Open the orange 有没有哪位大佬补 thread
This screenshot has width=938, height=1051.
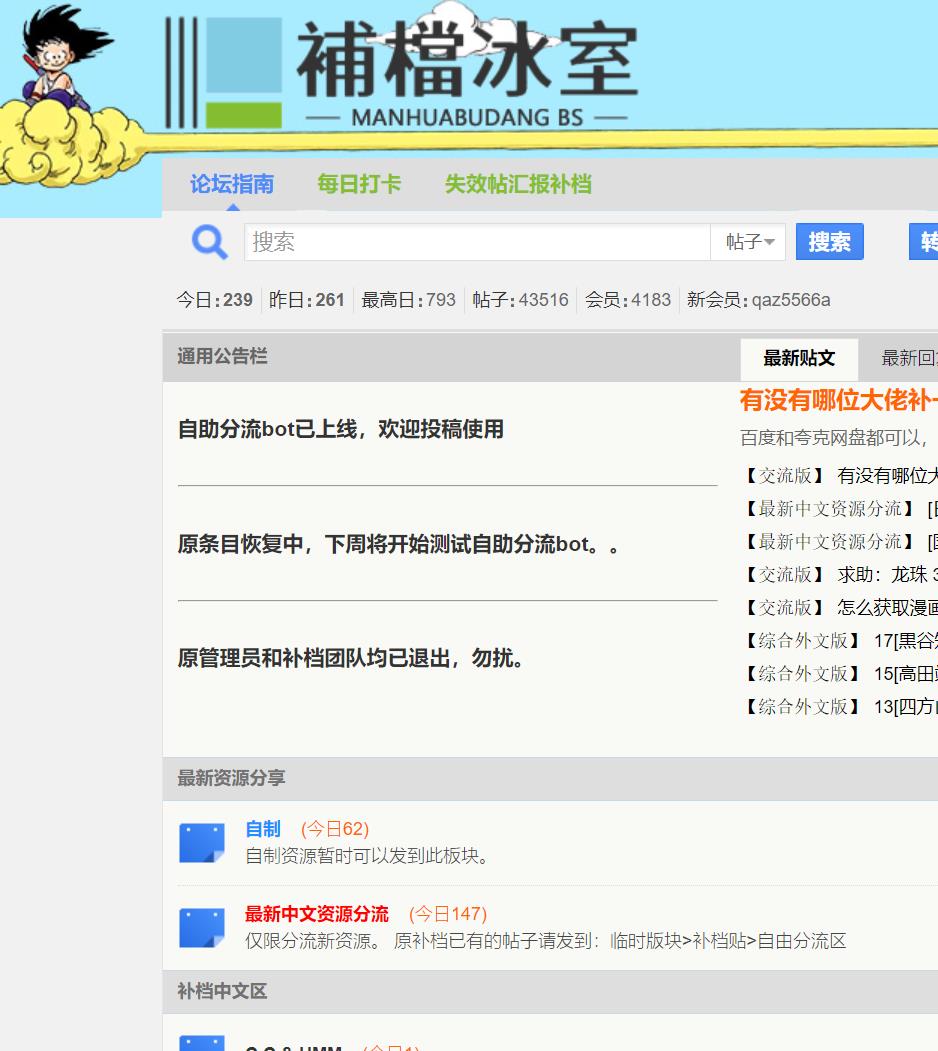[x=836, y=398]
